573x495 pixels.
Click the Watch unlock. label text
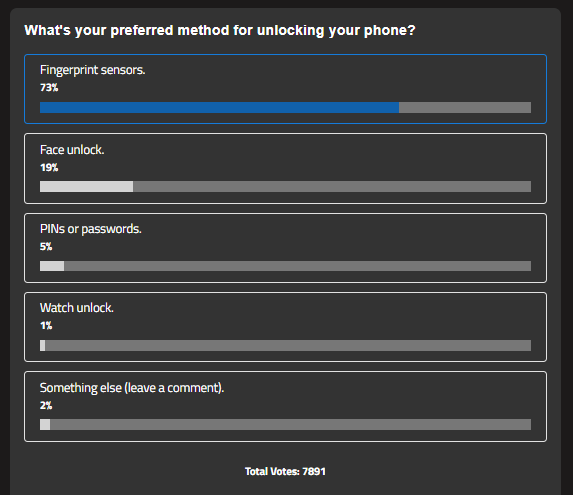pos(77,308)
